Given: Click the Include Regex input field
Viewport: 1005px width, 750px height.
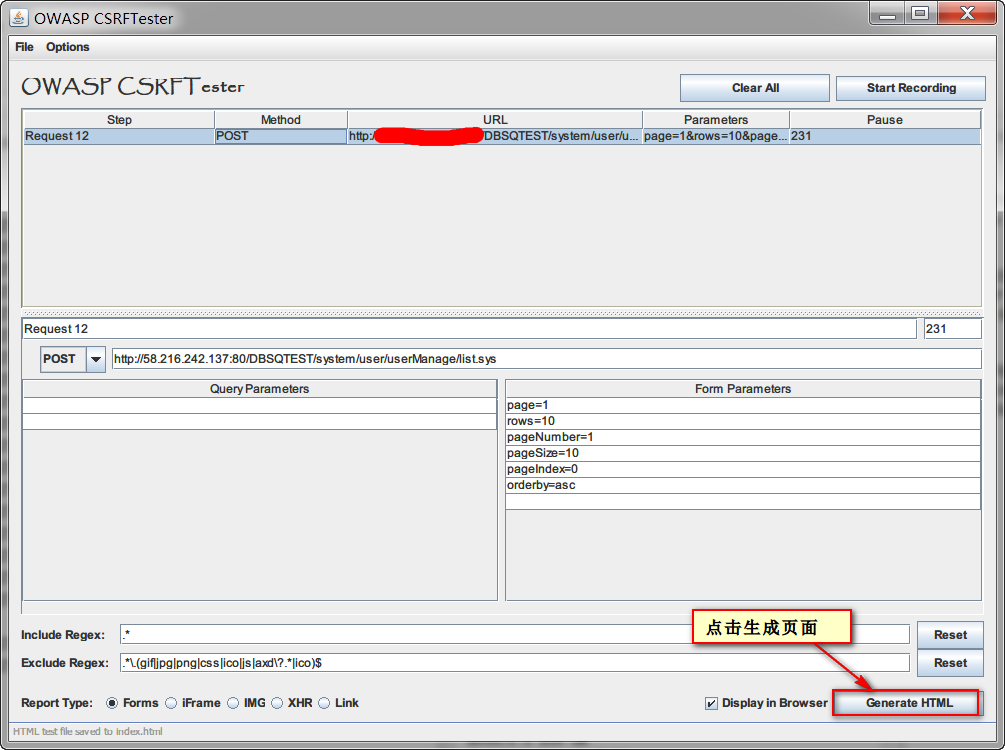Looking at the screenshot, I should 515,635.
